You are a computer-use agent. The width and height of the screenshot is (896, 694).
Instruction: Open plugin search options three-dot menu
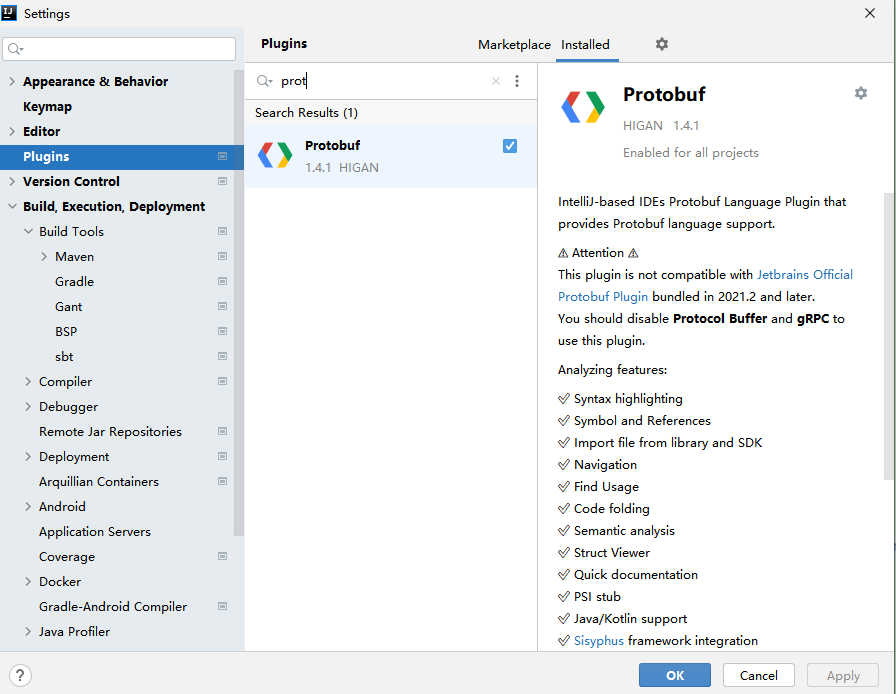tap(517, 81)
